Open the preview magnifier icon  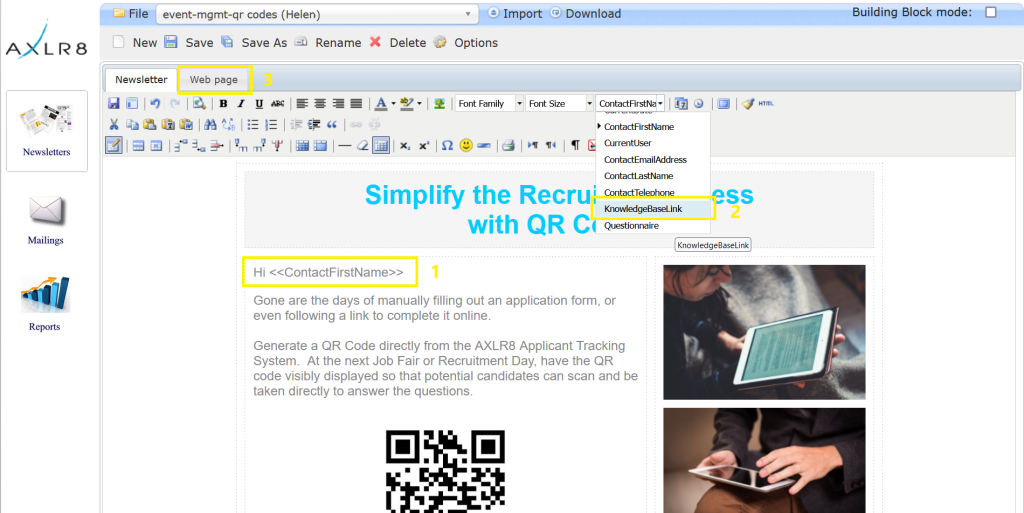point(199,103)
